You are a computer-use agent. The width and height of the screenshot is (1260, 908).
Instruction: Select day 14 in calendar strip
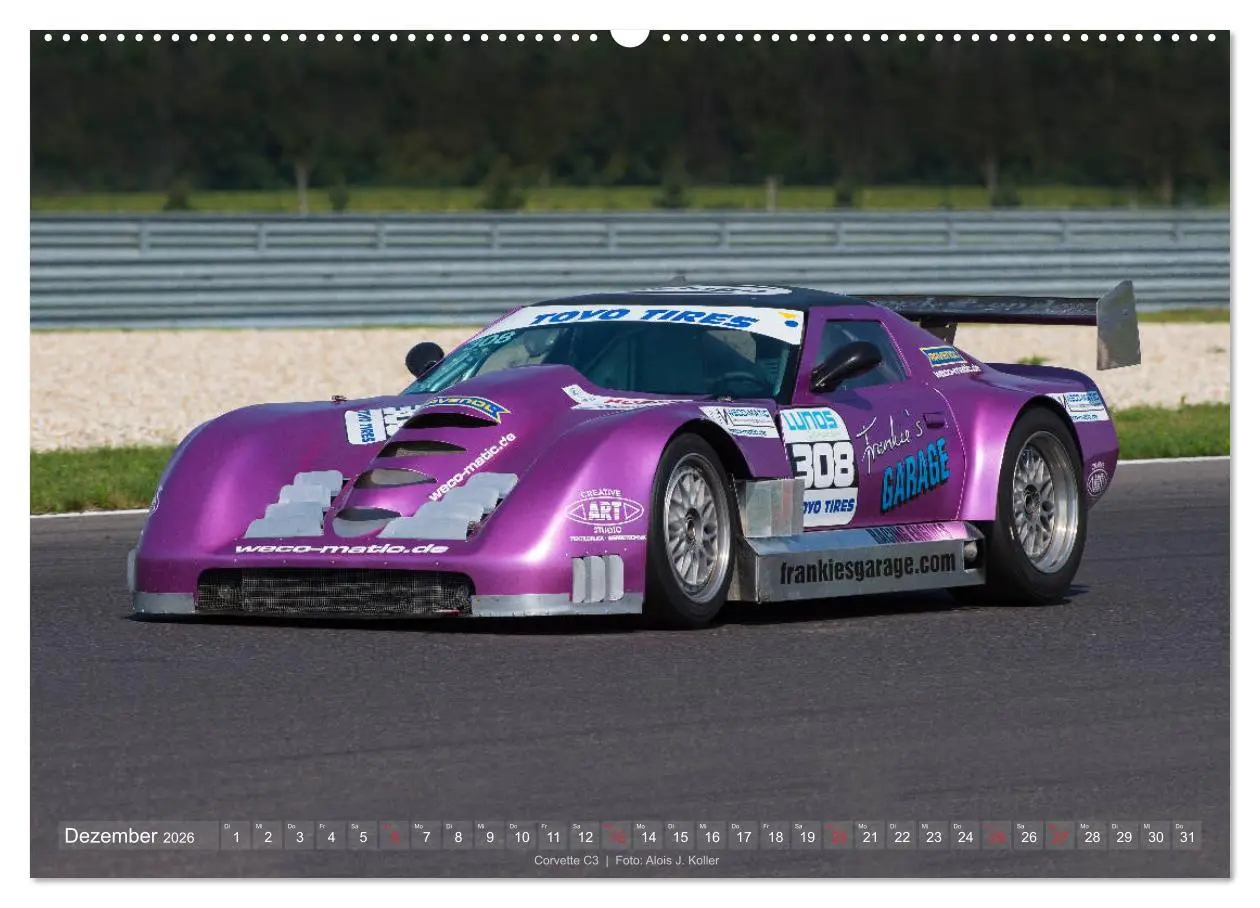648,836
